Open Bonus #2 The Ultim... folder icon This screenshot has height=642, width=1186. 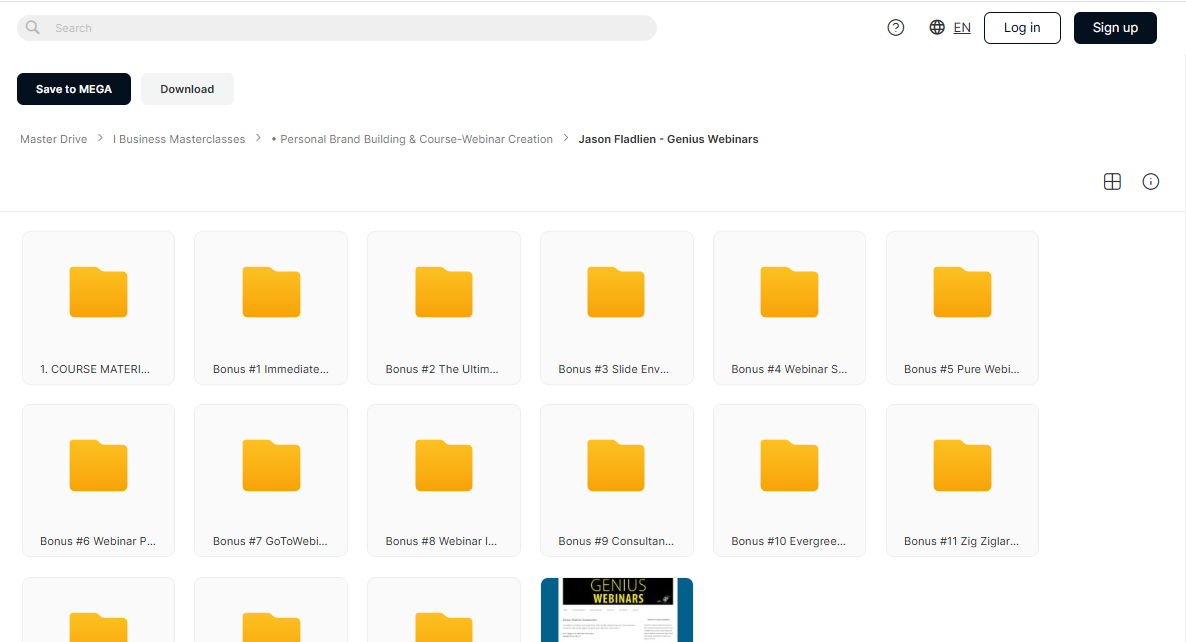[x=444, y=292]
